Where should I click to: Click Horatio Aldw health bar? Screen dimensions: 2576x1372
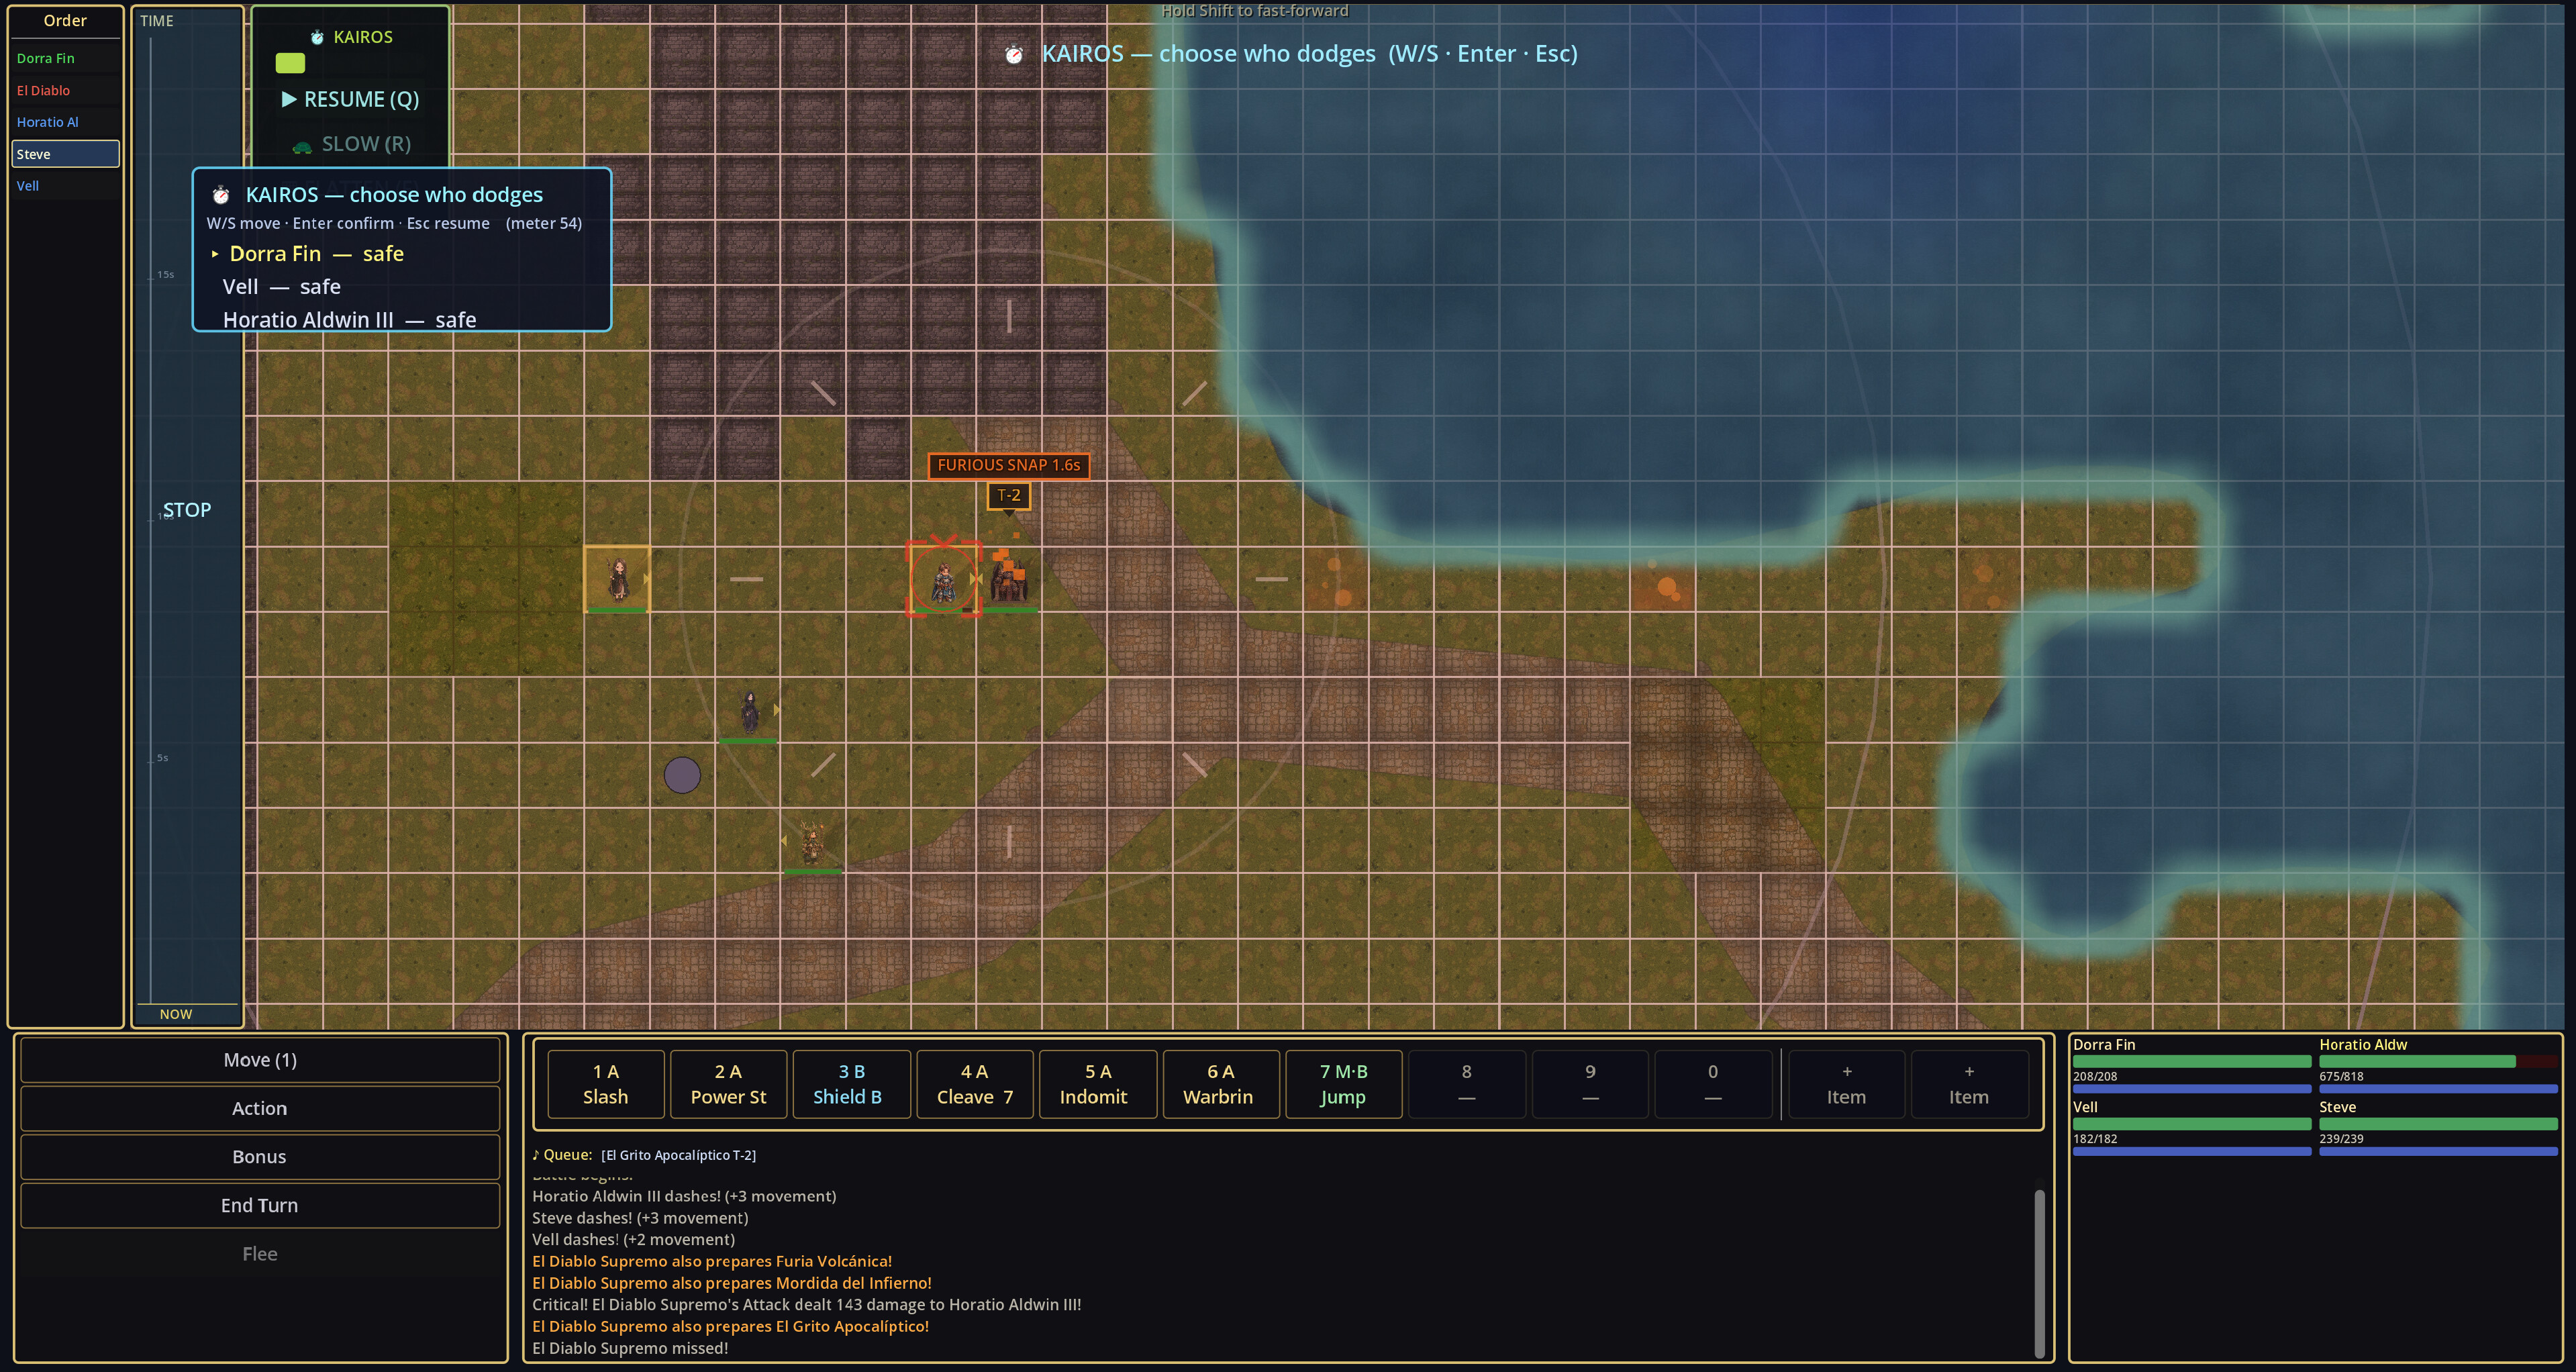[2438, 1062]
